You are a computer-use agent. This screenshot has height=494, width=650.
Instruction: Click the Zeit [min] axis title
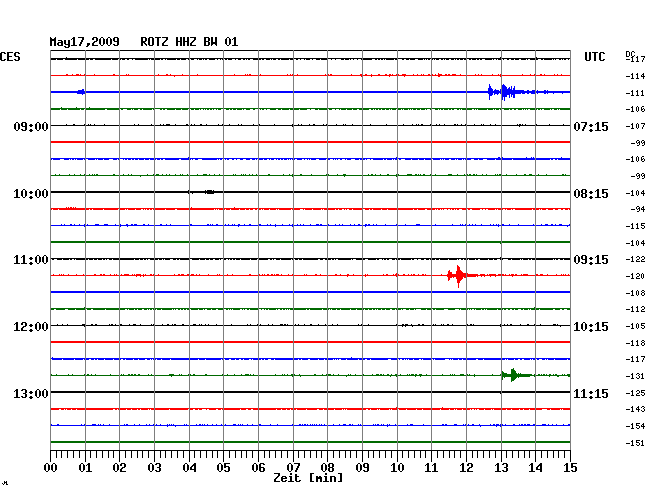click(x=308, y=478)
